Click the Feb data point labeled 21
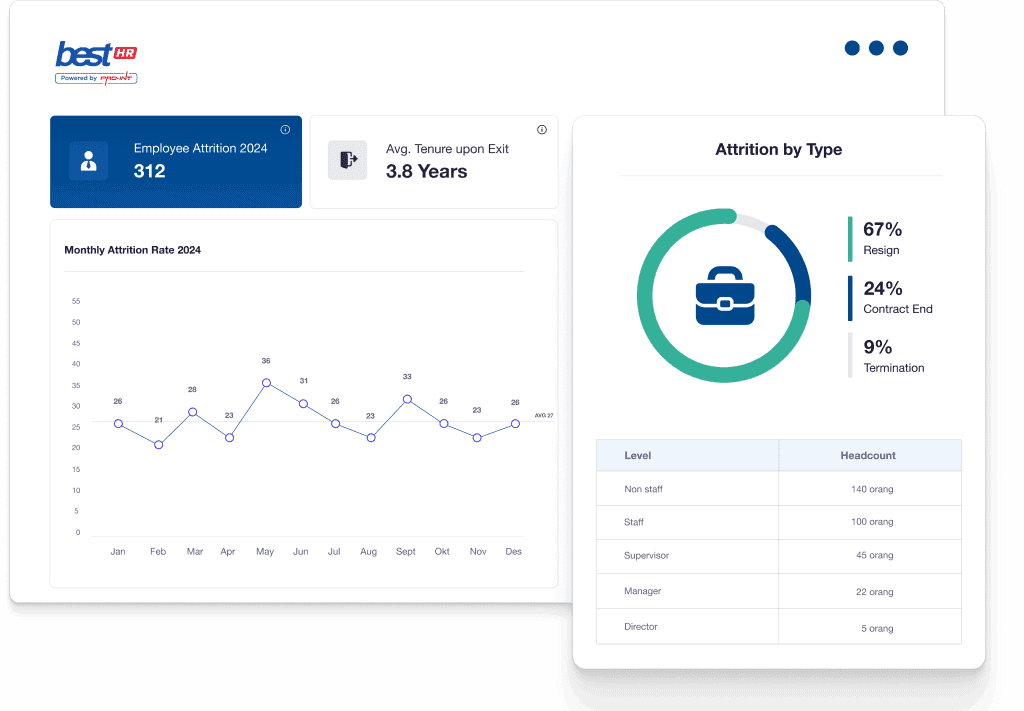 pyautogui.click(x=158, y=445)
